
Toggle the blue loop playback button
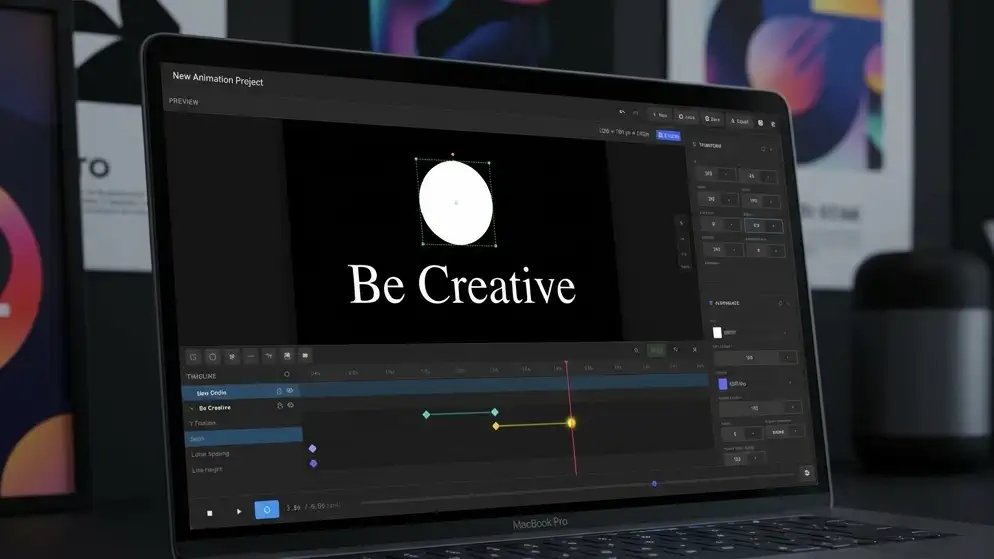click(x=267, y=510)
